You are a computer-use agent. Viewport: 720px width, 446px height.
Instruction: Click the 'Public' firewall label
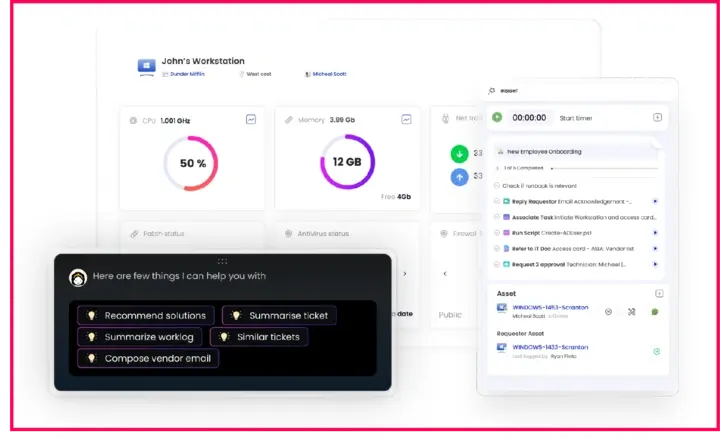[450, 315]
